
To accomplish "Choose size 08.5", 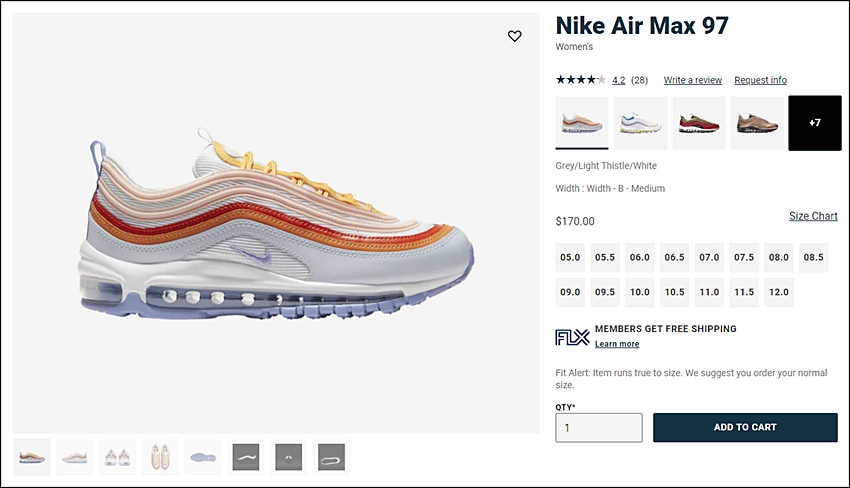I will [x=813, y=258].
